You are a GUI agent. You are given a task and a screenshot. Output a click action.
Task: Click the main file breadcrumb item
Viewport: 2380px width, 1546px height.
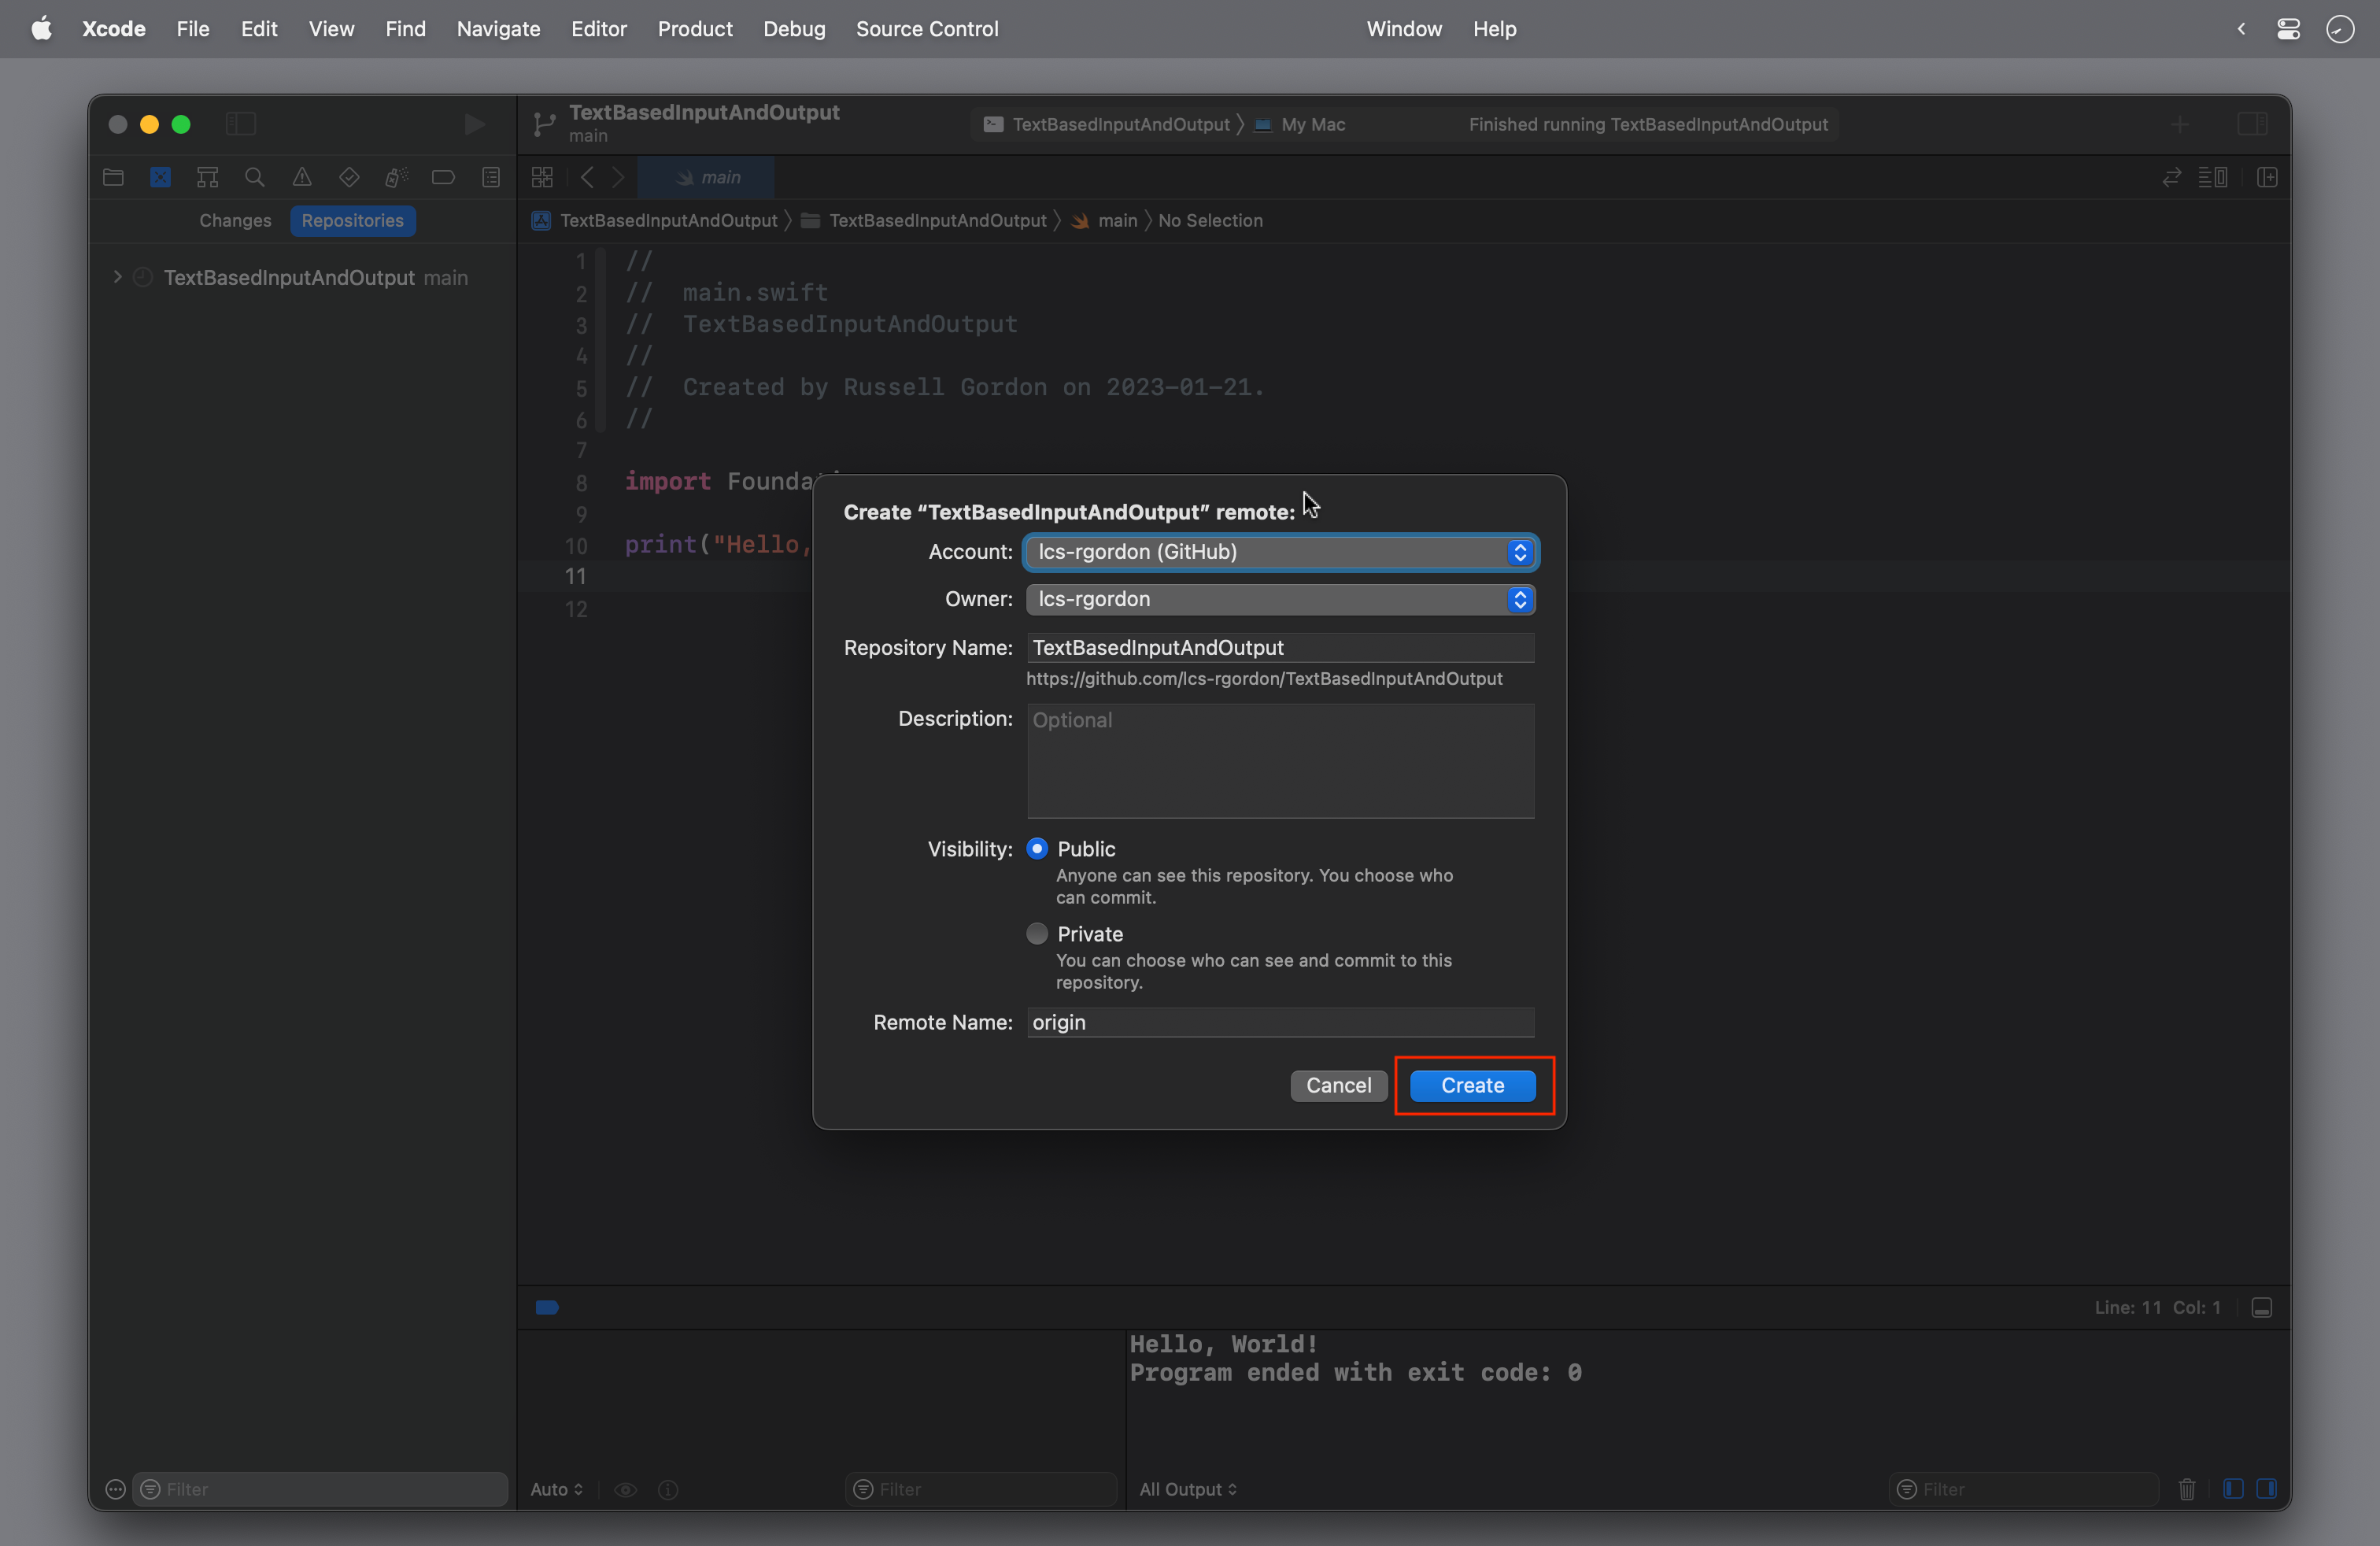1105,220
